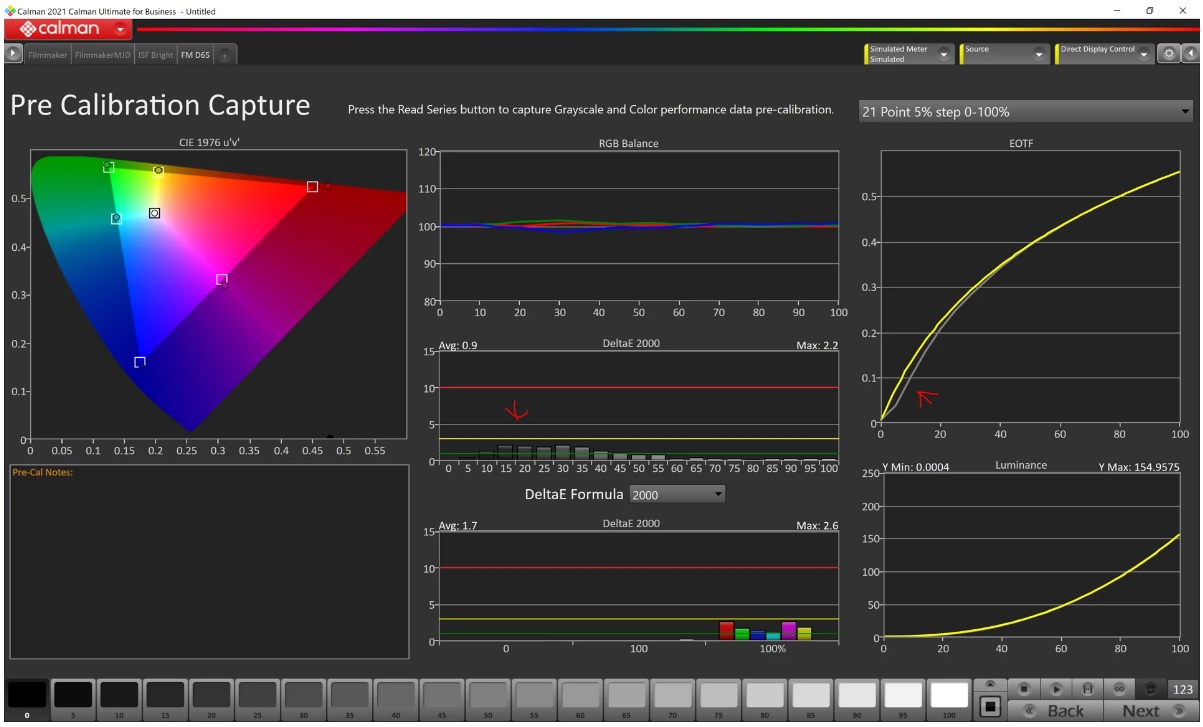Screen dimensions: 1203x727
Task: Open the DeltaE Formula 2000 dropdown
Action: point(677,494)
